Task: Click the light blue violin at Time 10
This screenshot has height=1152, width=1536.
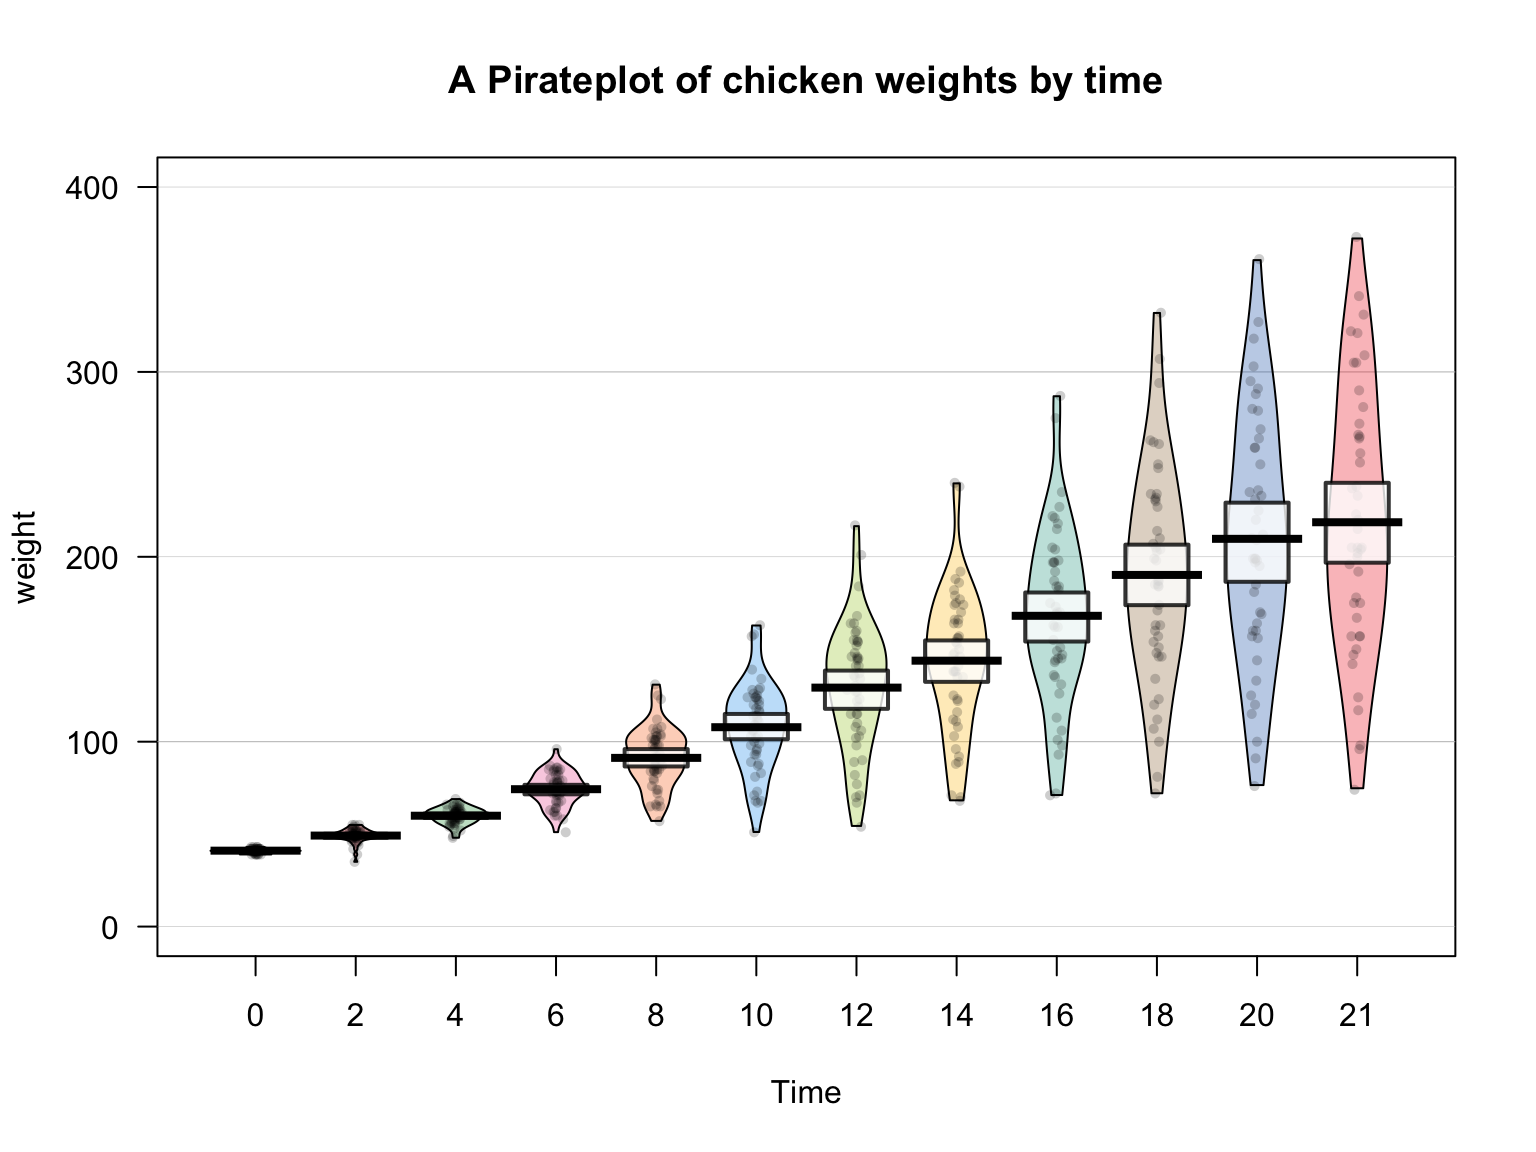Action: coord(756,770)
